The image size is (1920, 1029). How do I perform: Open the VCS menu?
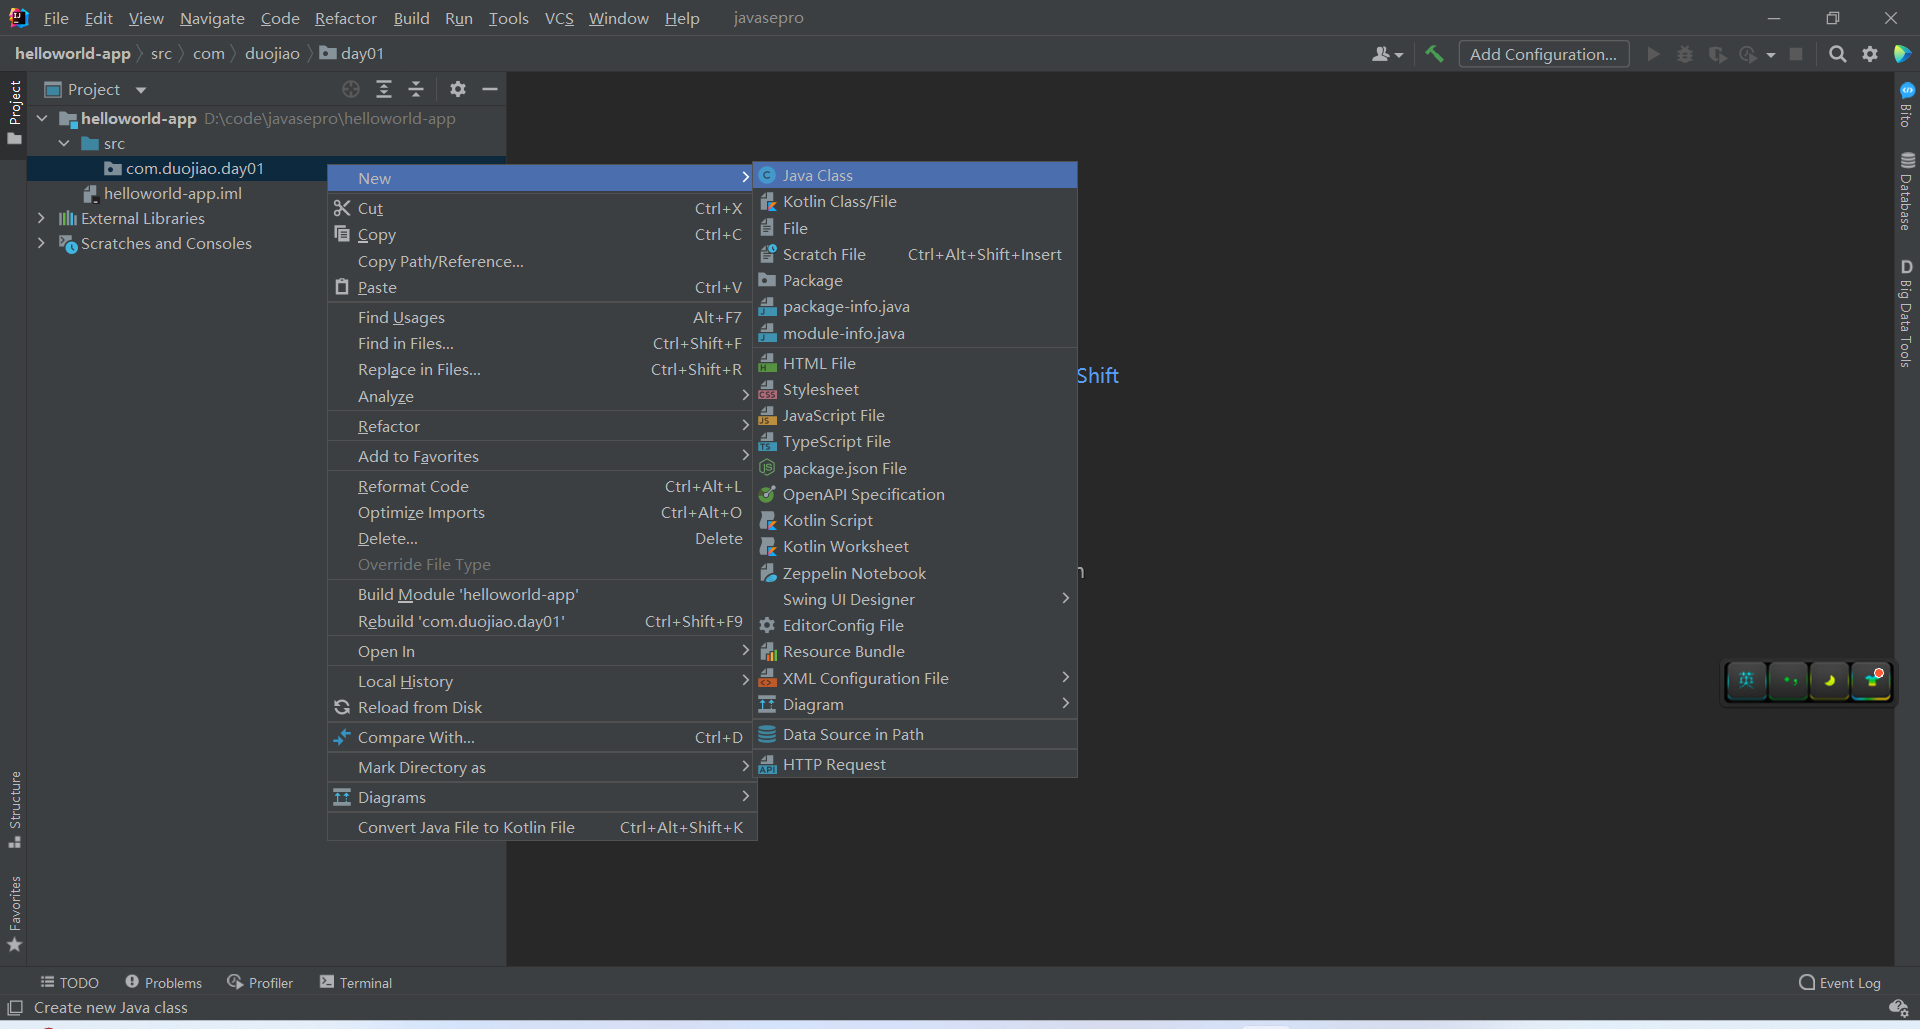tap(559, 18)
